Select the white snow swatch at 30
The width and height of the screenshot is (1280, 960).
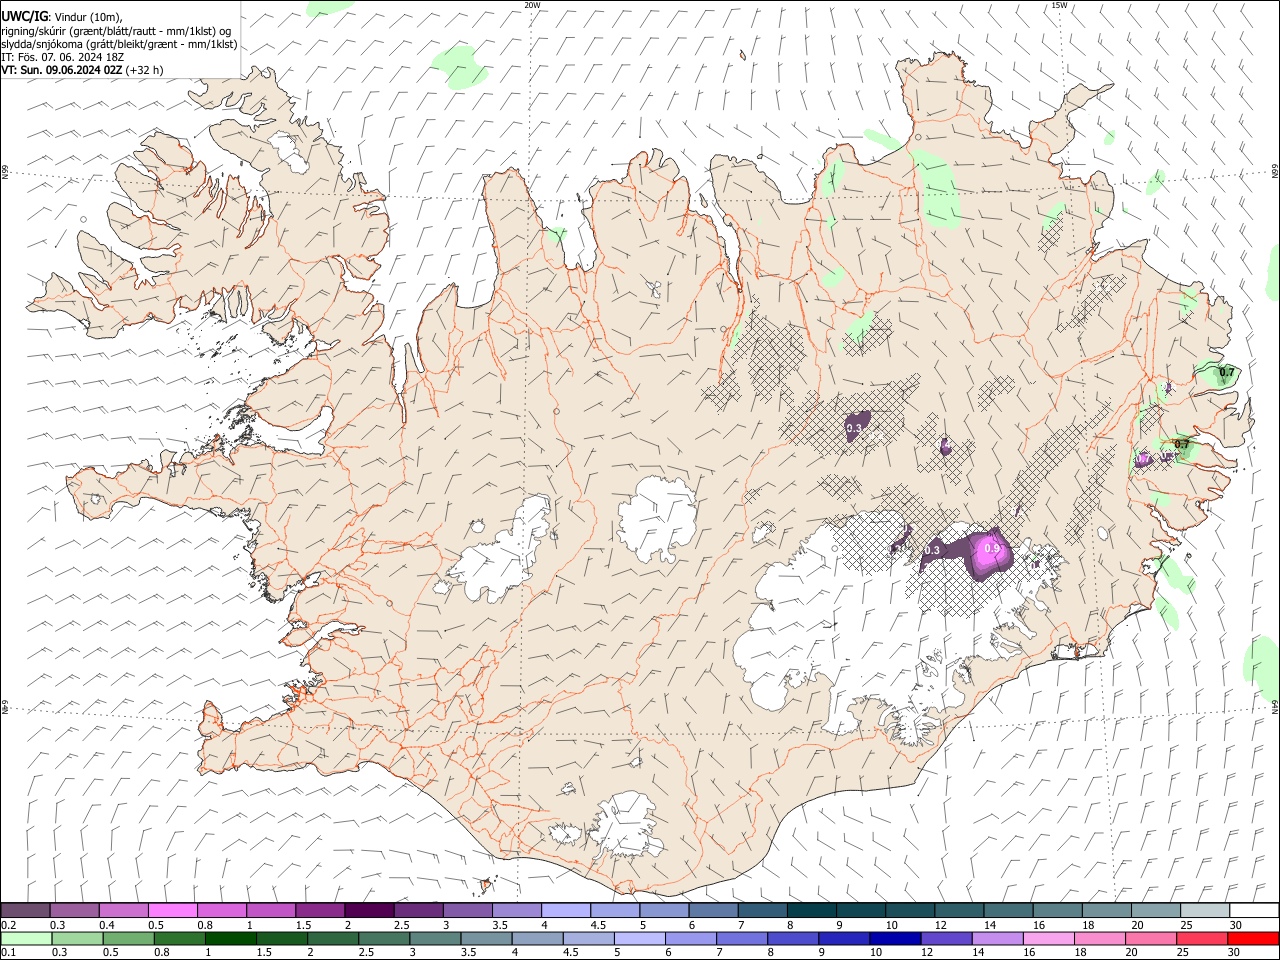tap(1254, 910)
